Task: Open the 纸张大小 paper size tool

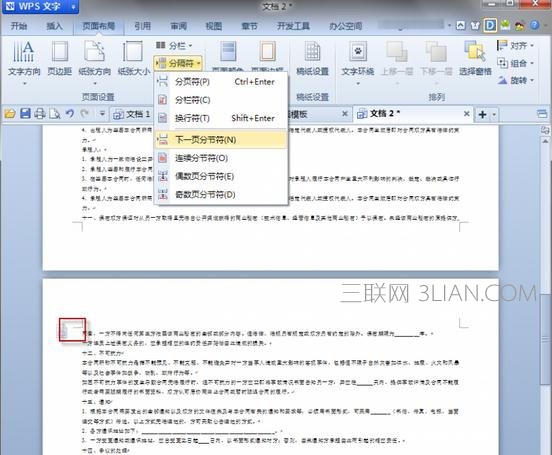Action: coord(133,52)
